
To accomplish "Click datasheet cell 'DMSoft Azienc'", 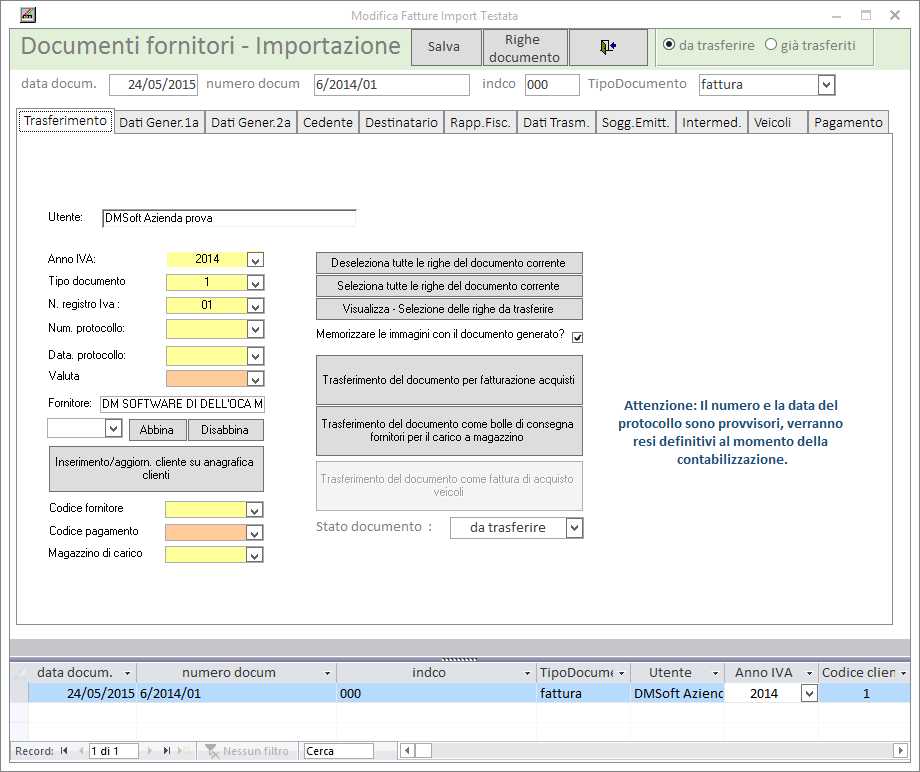I will coord(678,693).
